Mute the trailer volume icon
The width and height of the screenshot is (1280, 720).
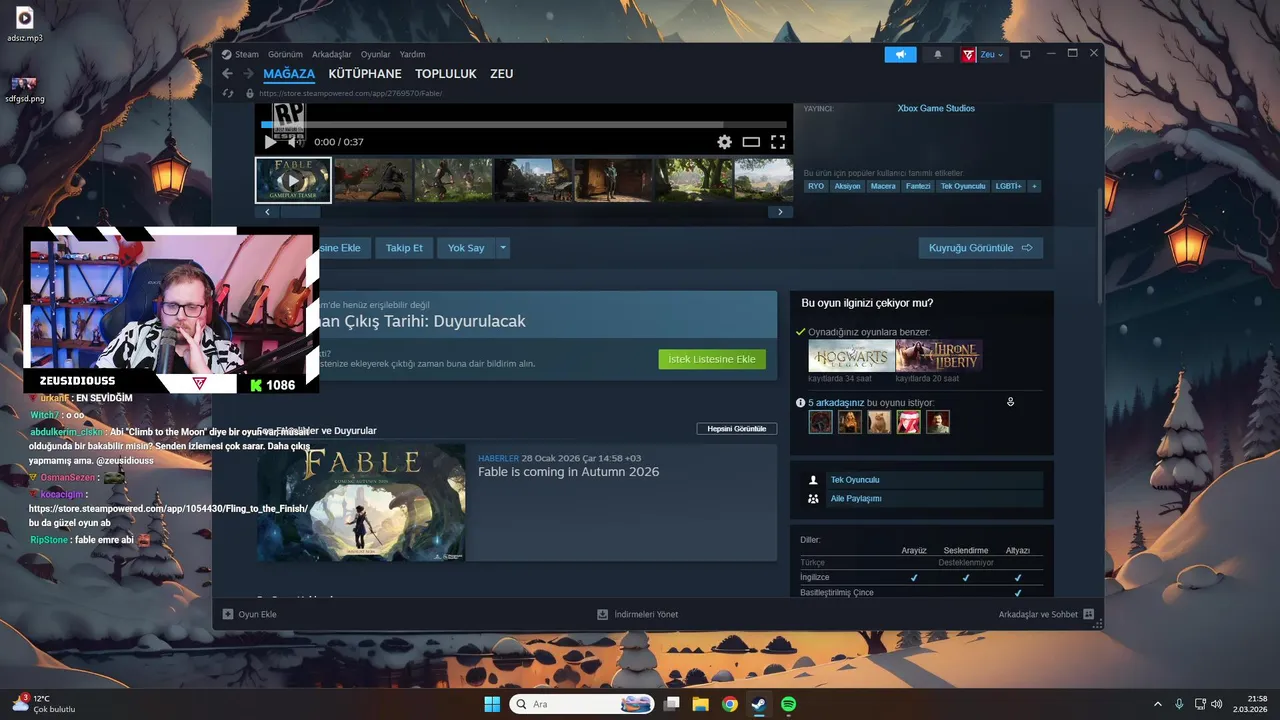click(295, 142)
